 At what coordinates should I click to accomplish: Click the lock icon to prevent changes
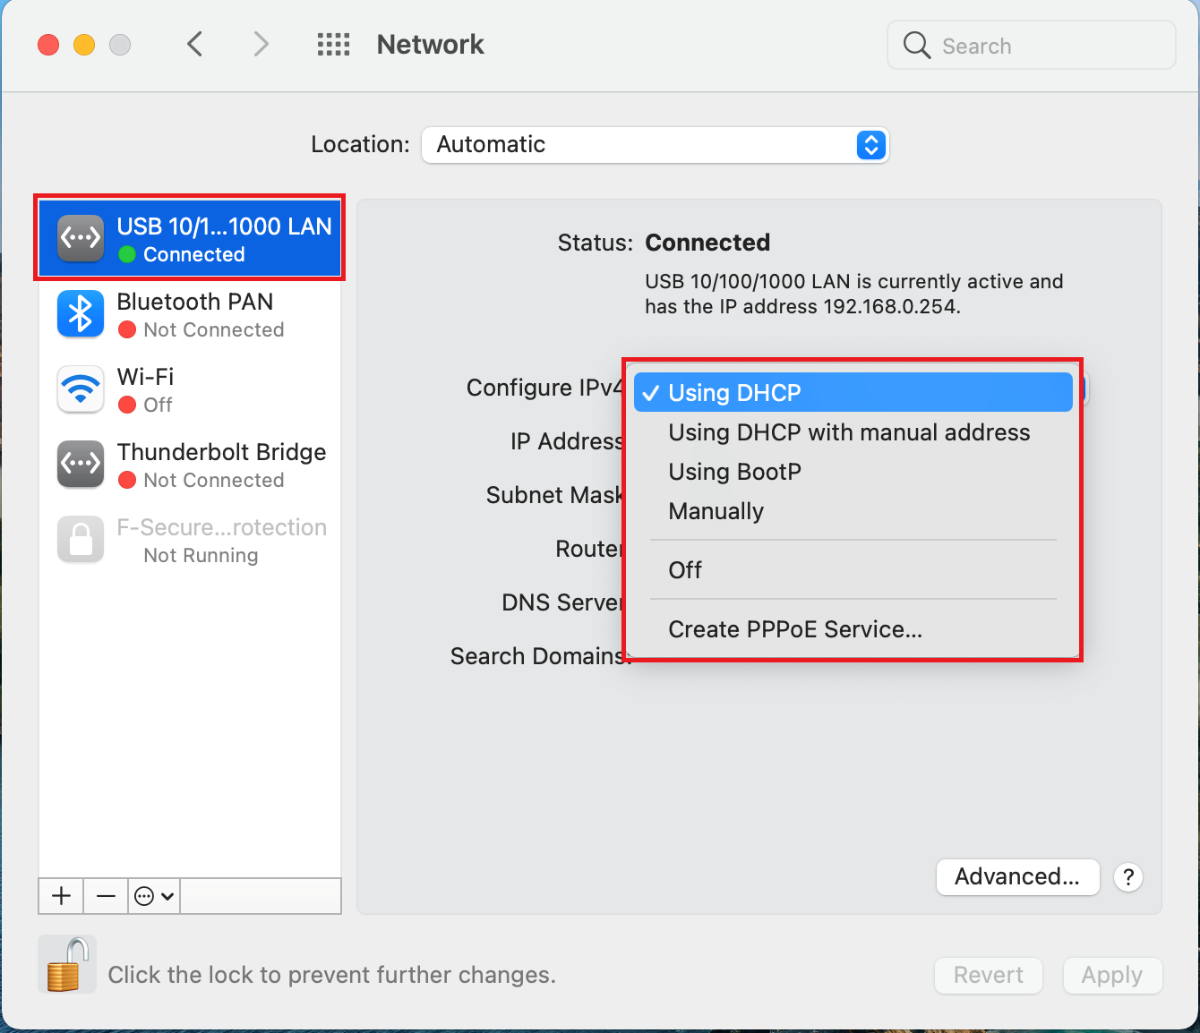(x=67, y=965)
